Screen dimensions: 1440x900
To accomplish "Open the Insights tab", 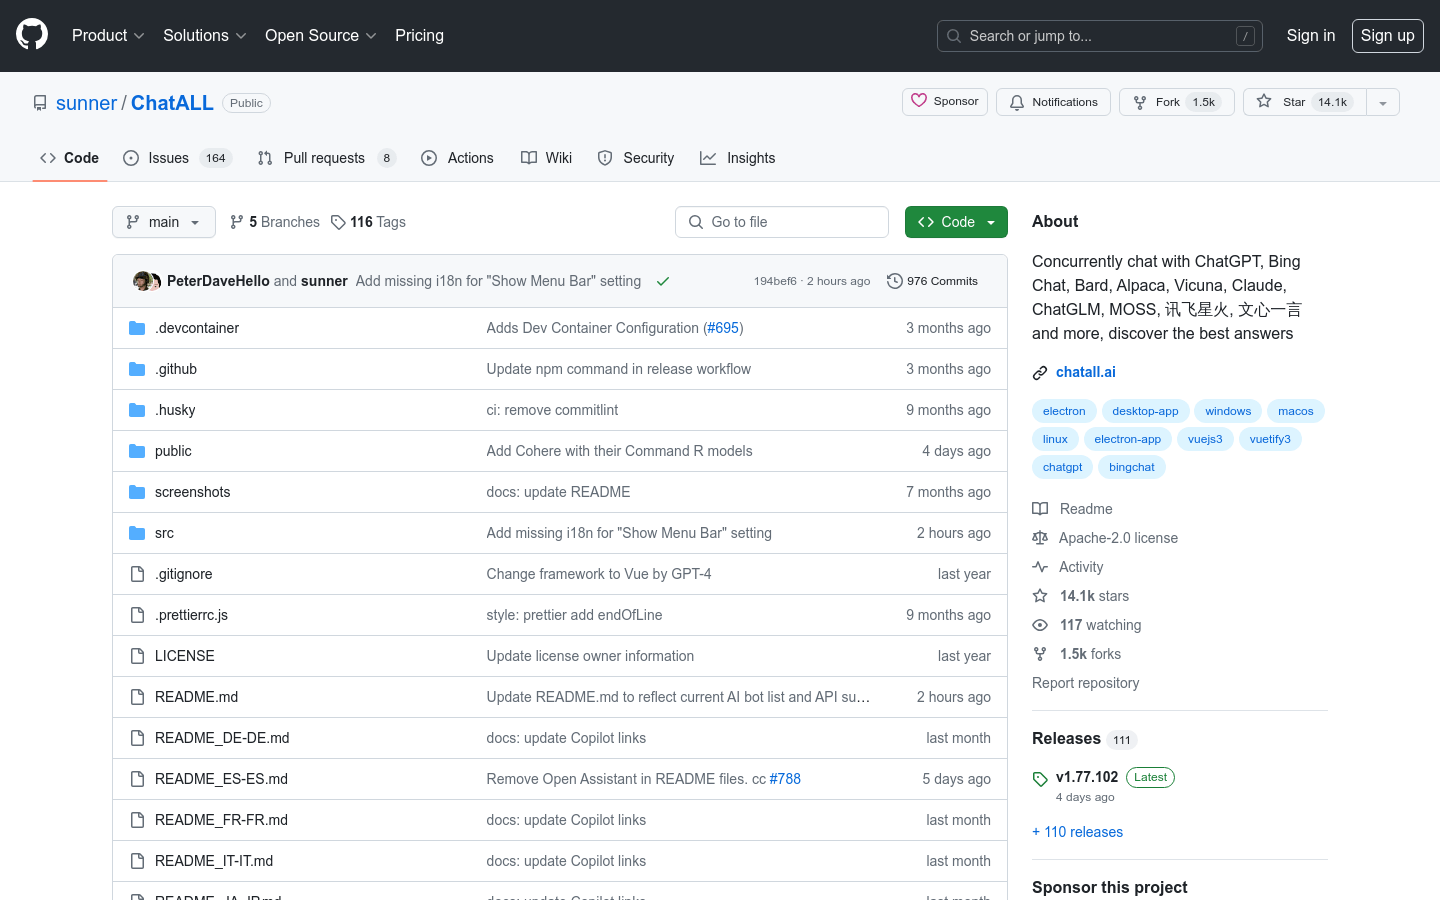I will (x=738, y=158).
